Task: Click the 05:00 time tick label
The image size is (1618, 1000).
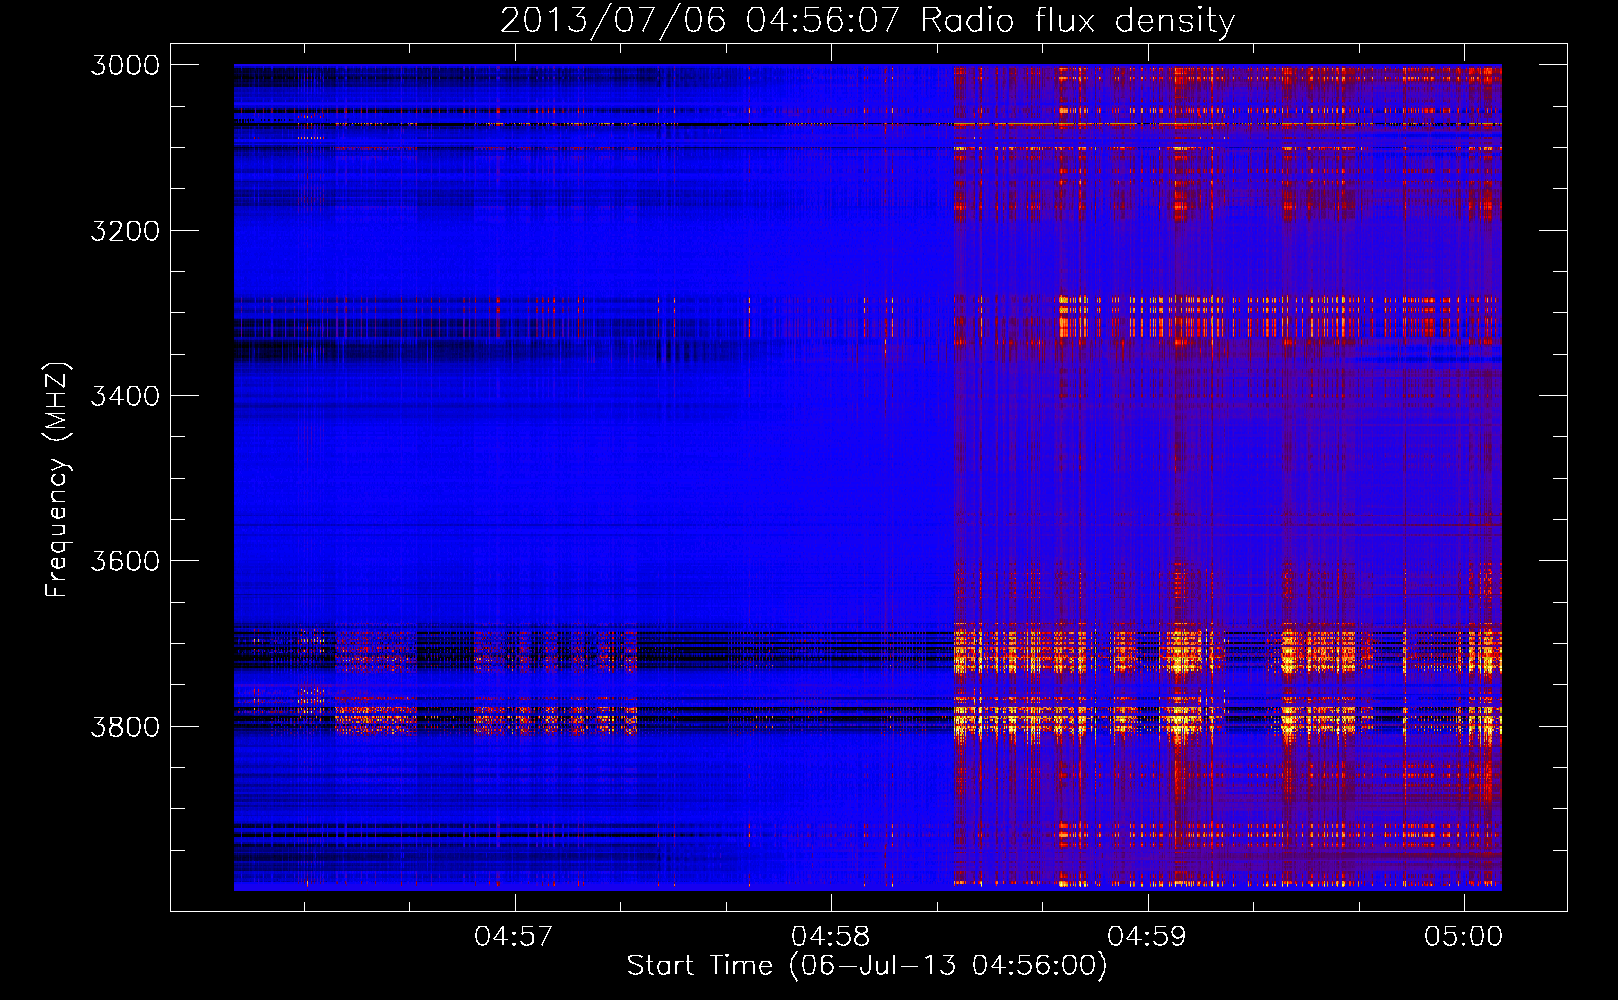Action: pos(1464,937)
